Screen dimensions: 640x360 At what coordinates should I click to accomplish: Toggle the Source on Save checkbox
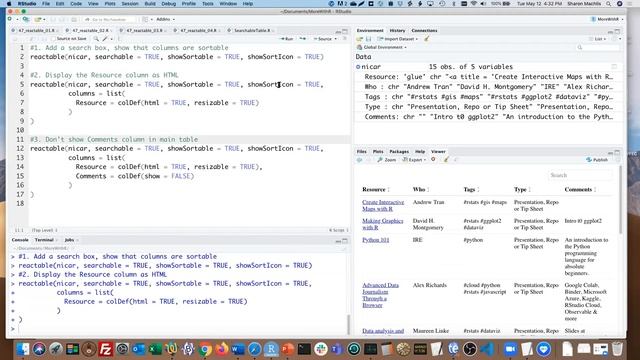coord(53,39)
